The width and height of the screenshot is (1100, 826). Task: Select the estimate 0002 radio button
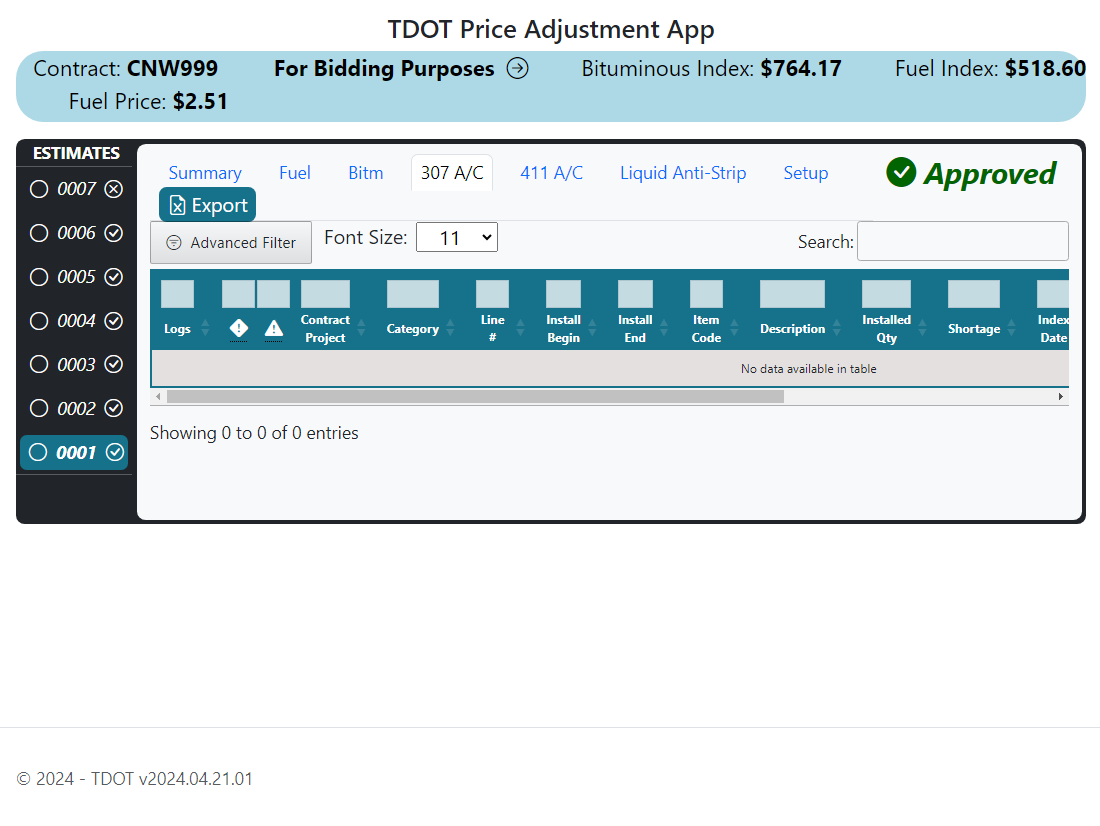tap(39, 408)
